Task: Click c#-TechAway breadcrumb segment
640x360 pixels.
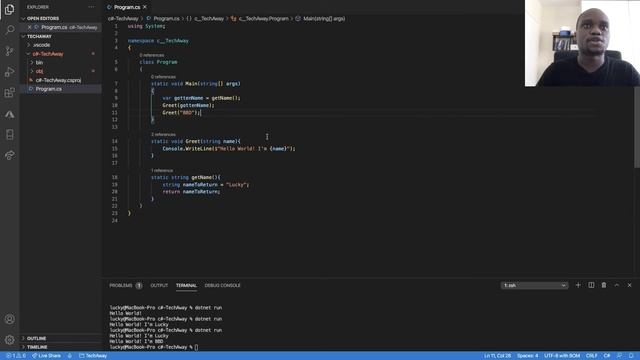Action: click(x=123, y=18)
